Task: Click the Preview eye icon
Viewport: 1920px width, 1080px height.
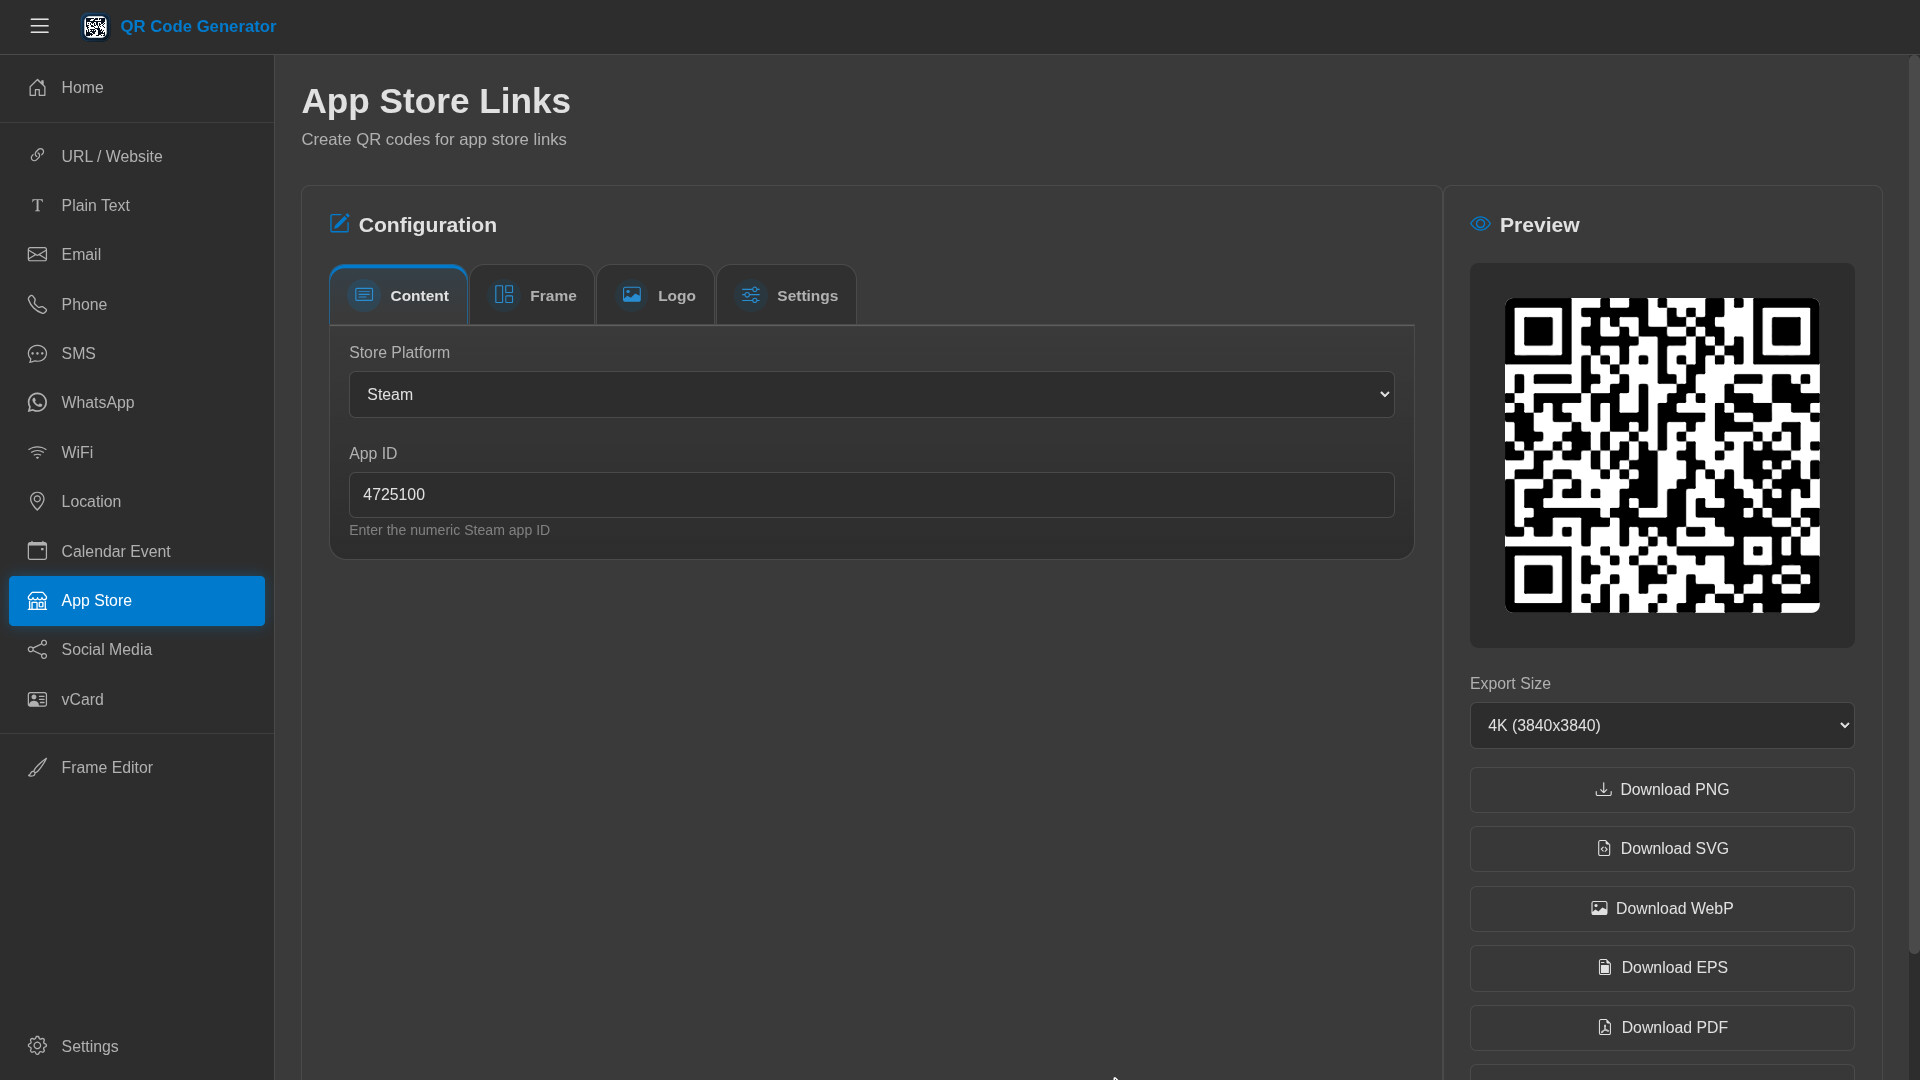Action: tap(1480, 224)
